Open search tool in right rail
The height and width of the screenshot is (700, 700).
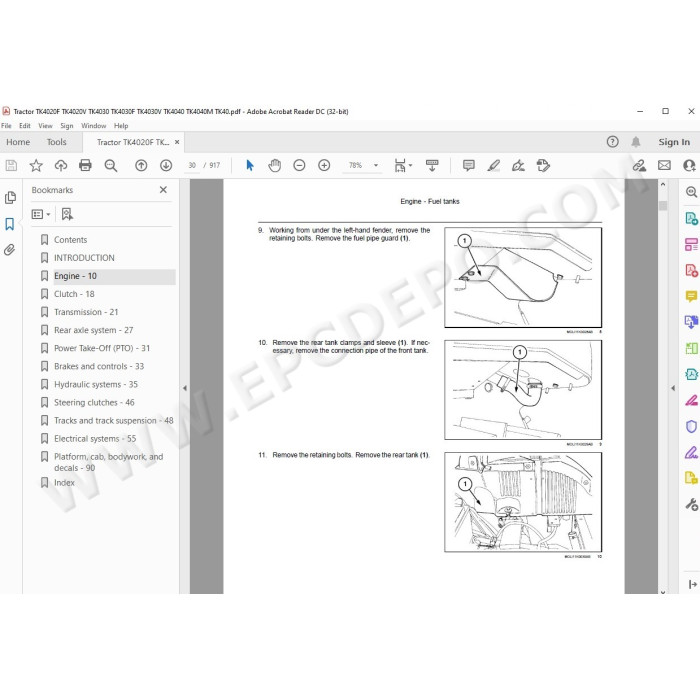[x=691, y=192]
